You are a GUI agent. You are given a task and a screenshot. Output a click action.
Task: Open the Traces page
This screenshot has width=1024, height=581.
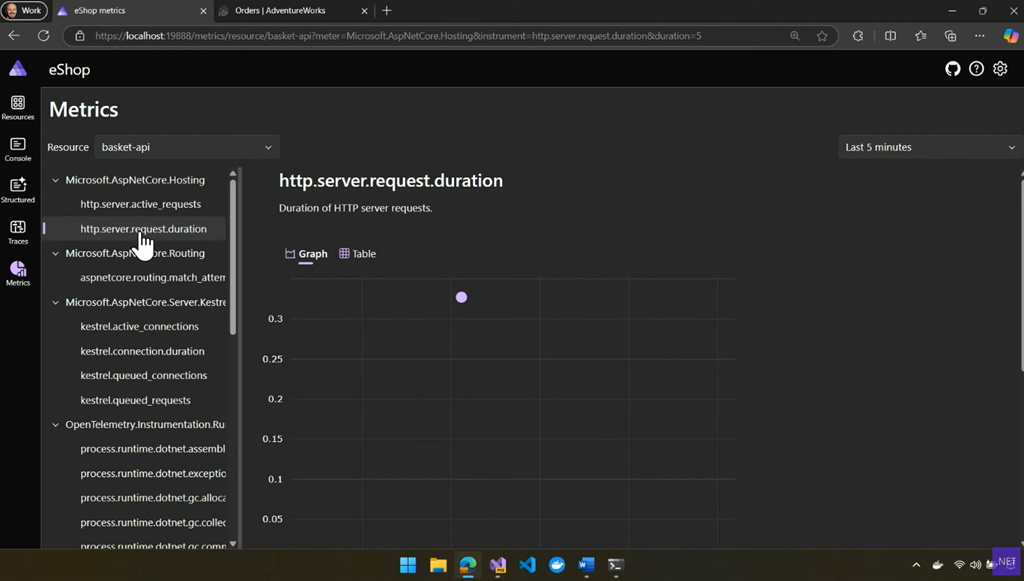(x=18, y=232)
